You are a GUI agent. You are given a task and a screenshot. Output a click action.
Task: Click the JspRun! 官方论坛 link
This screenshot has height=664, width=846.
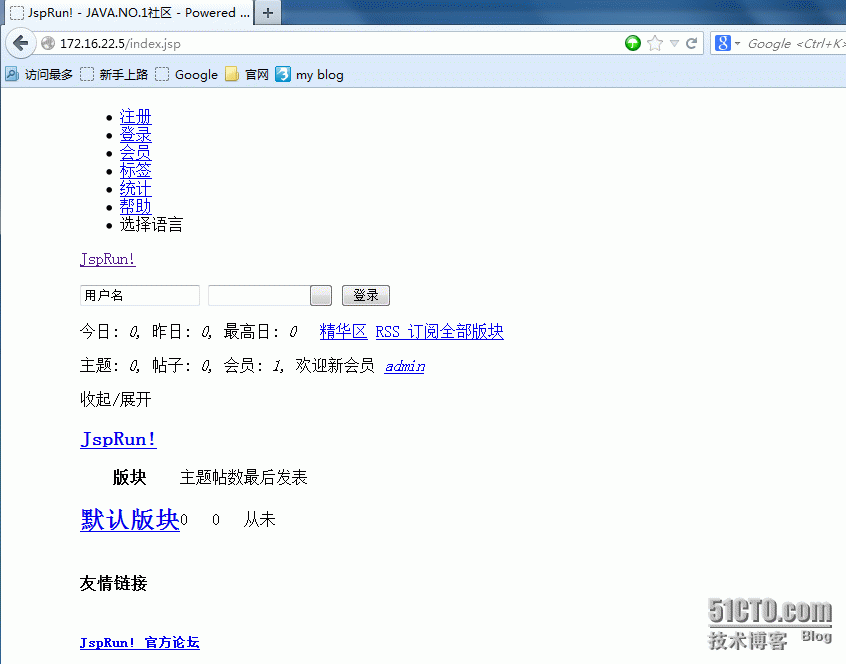(x=140, y=642)
